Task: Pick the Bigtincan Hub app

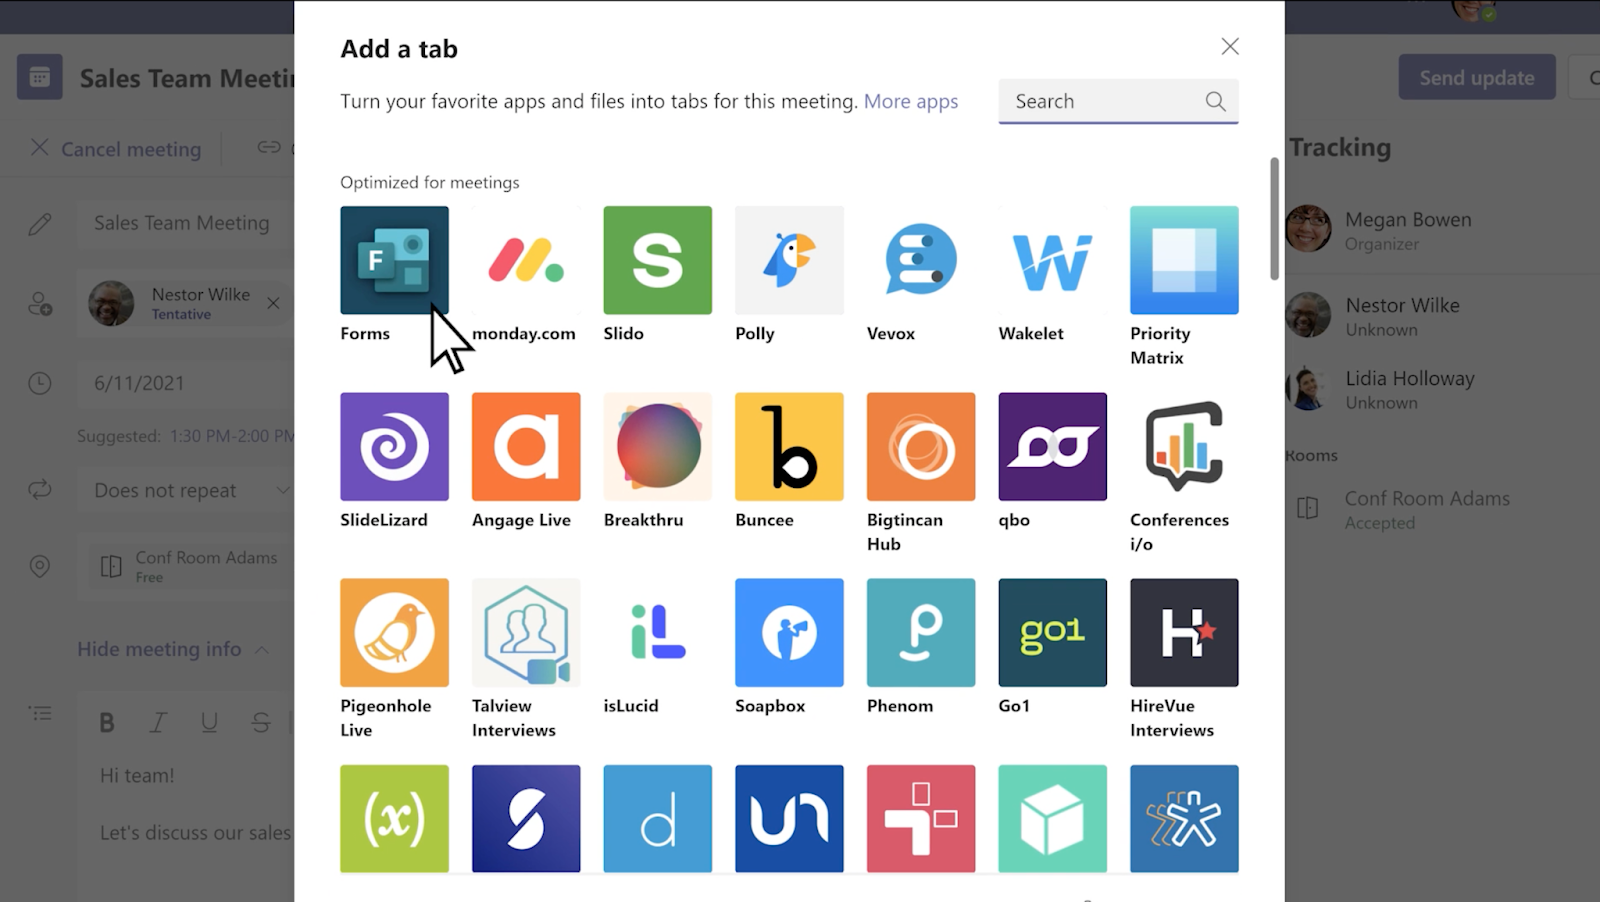Action: (921, 446)
